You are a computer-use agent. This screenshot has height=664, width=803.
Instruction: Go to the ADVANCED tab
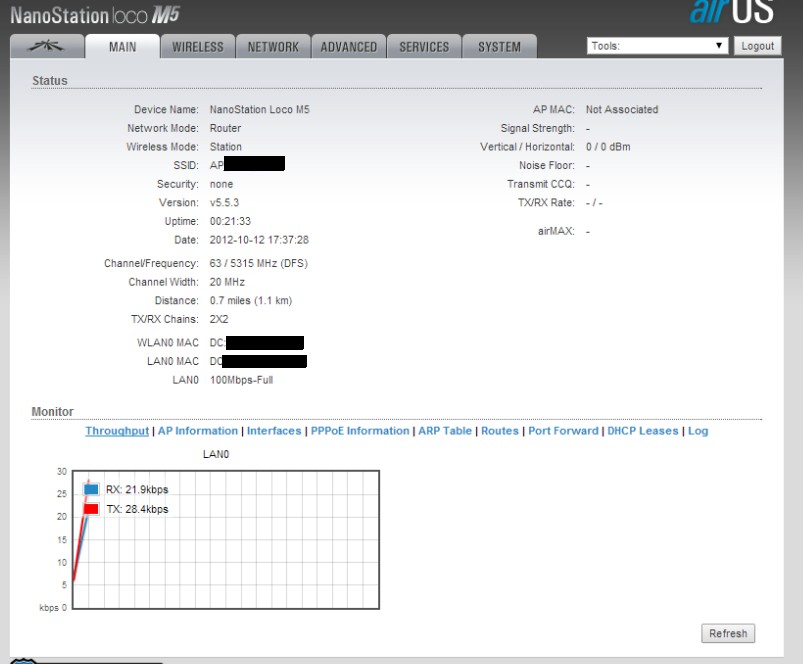coord(349,47)
